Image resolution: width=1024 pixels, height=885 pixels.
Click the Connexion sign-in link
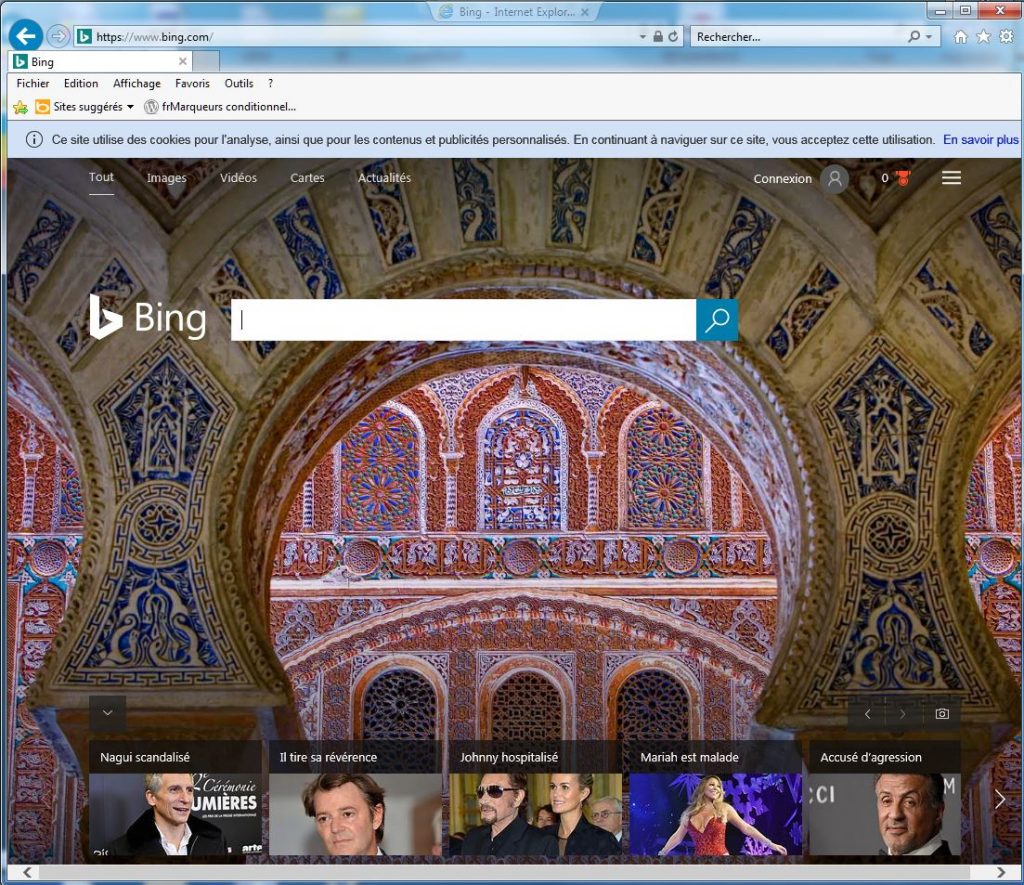point(782,179)
